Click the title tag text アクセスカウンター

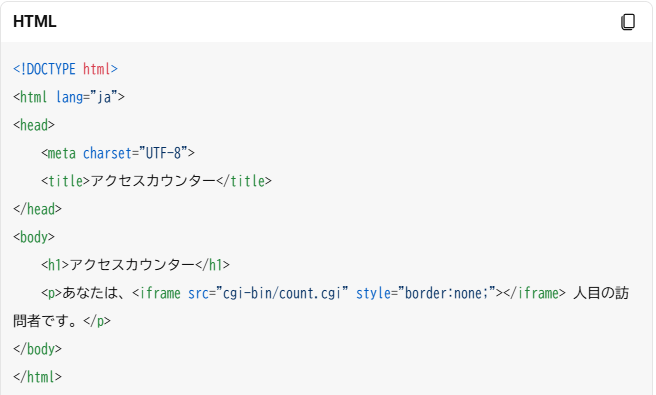pyautogui.click(x=153, y=181)
